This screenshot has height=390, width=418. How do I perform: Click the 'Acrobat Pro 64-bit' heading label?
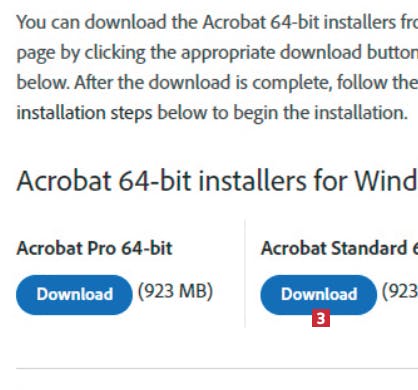pos(94,248)
